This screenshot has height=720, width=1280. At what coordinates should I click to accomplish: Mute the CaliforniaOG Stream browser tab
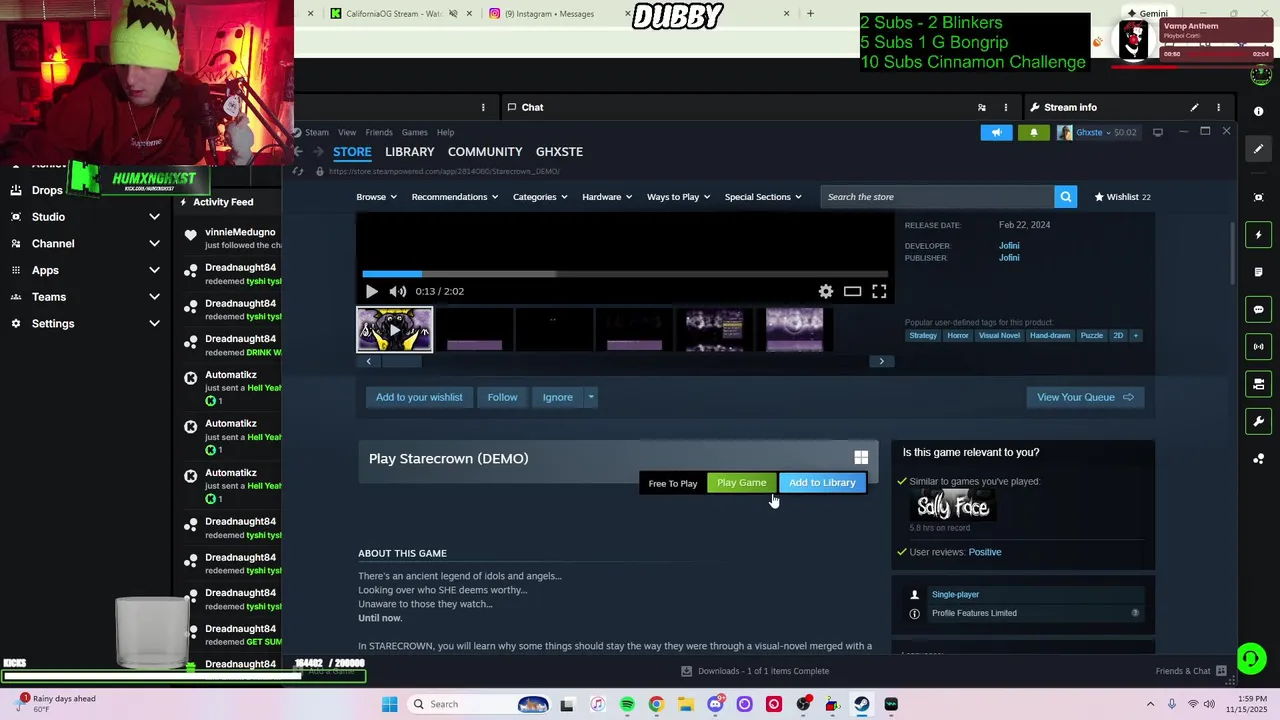453,14
